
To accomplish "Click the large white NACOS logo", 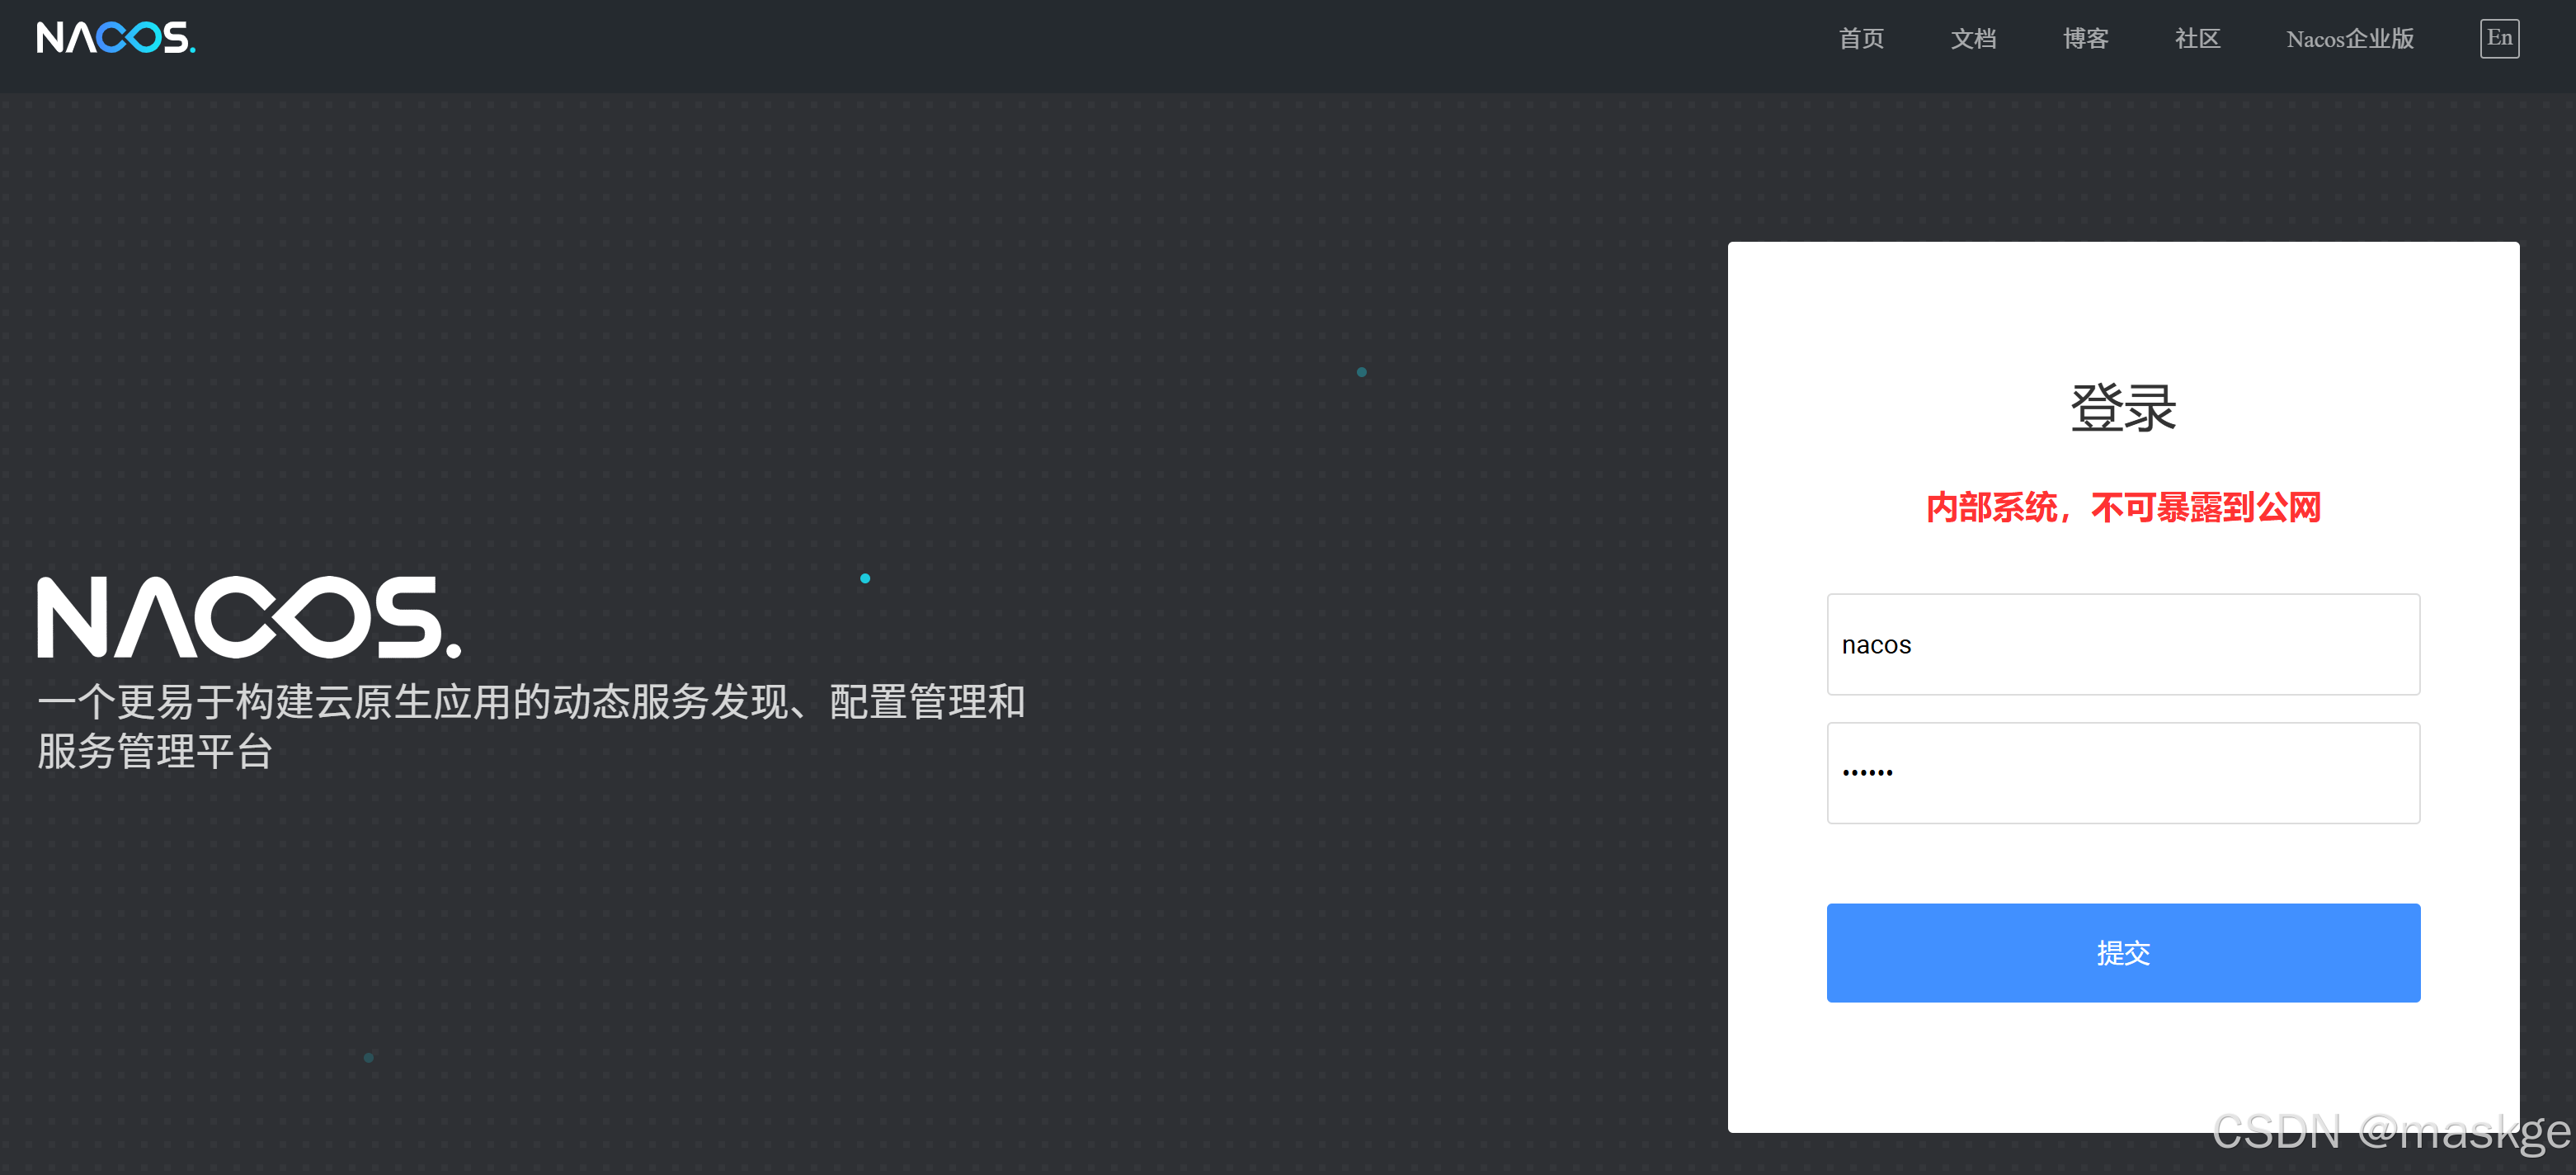I will coord(249,617).
